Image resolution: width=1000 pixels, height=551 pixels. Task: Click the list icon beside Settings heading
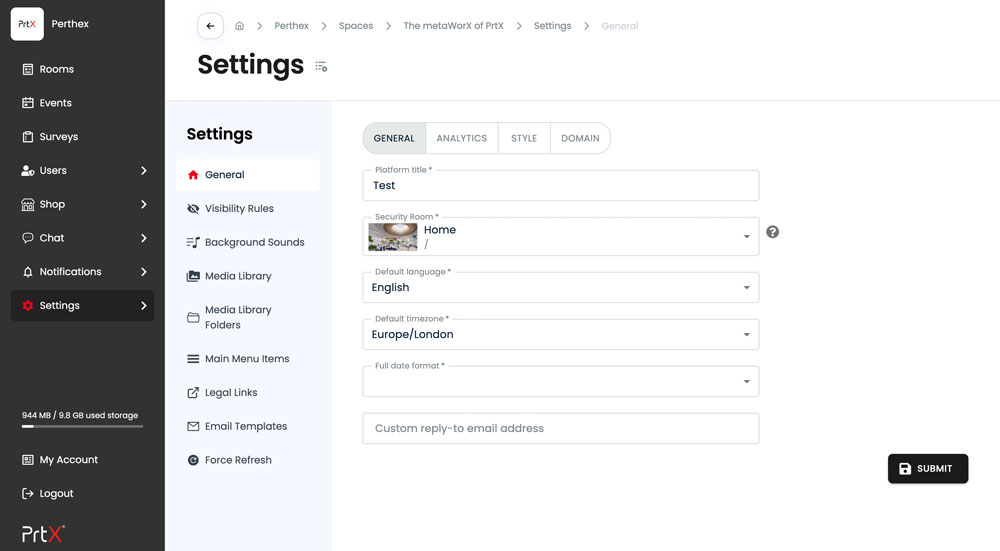(321, 66)
